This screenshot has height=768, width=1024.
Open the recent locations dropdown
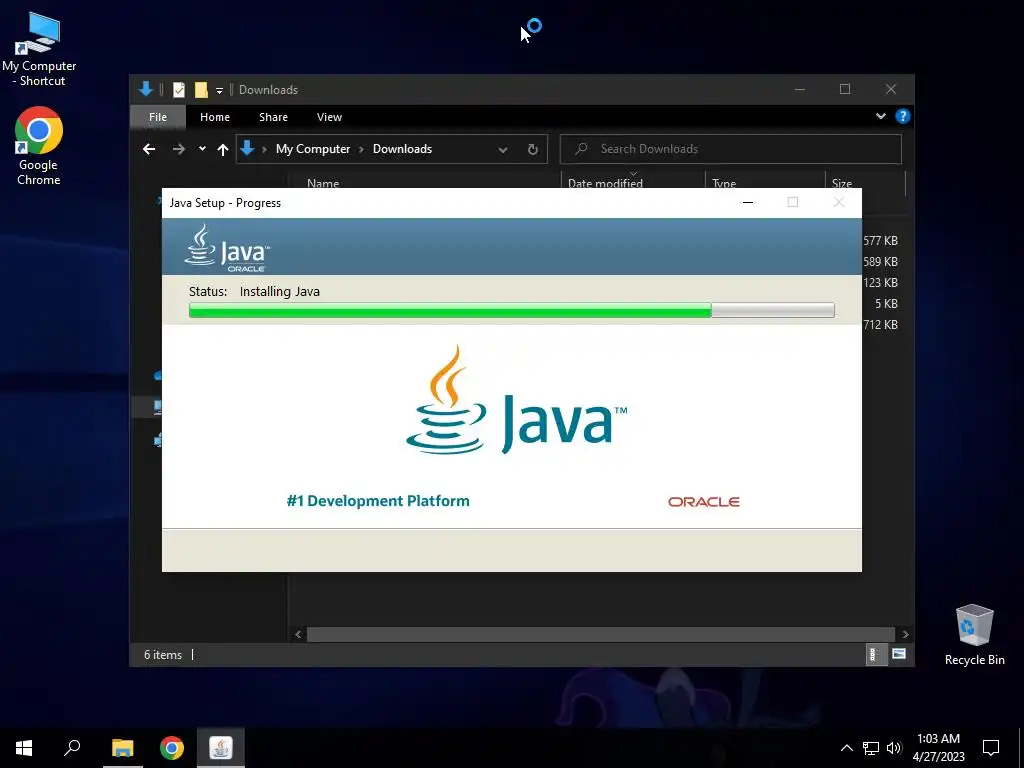pos(202,149)
